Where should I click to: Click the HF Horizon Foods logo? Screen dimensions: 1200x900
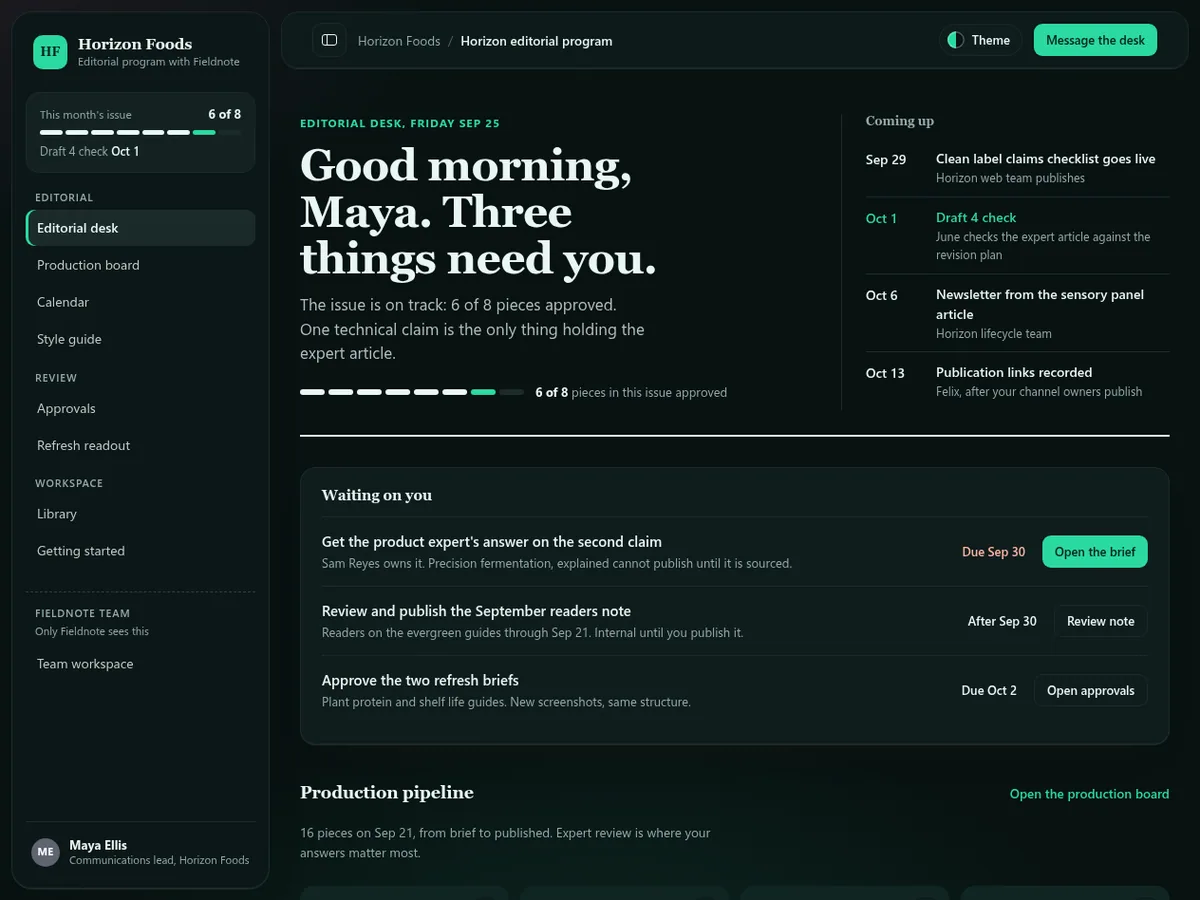[50, 52]
